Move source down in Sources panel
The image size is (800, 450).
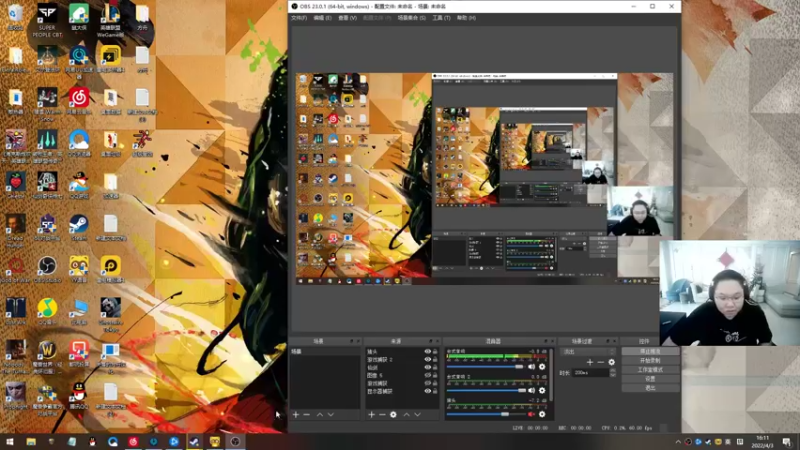[417, 415]
